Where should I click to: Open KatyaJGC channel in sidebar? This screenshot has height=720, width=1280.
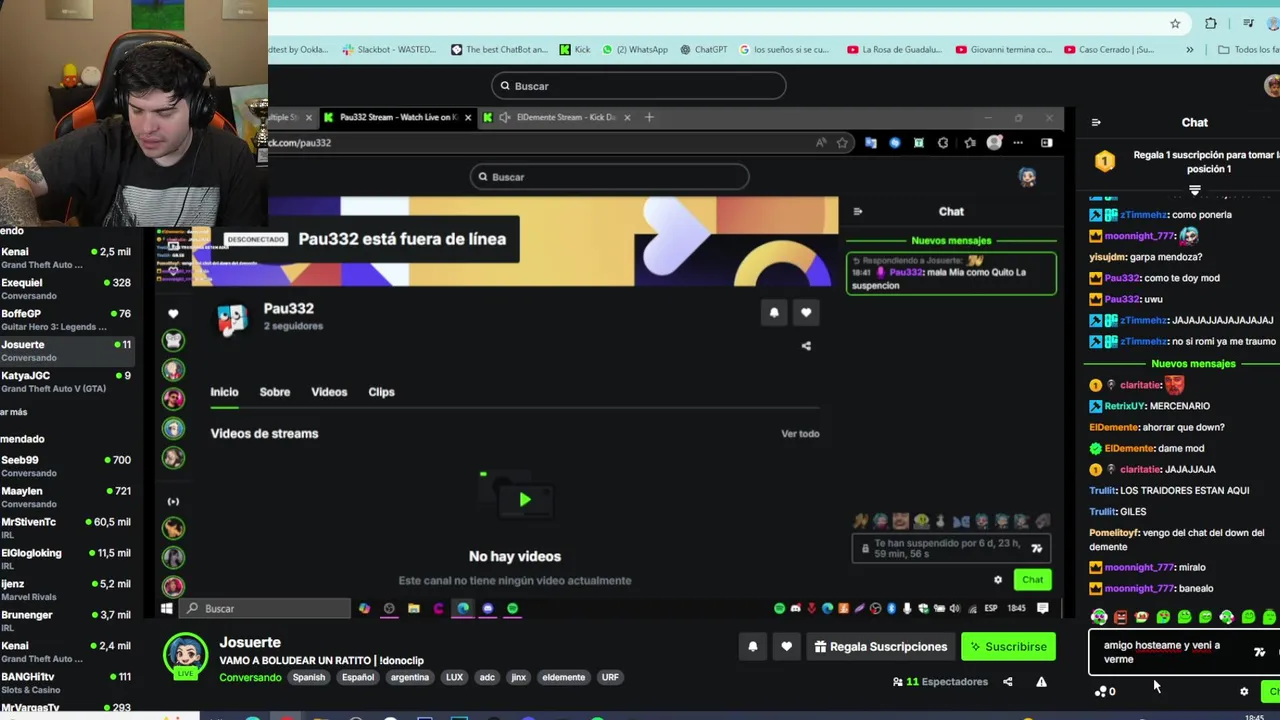[x=65, y=381]
